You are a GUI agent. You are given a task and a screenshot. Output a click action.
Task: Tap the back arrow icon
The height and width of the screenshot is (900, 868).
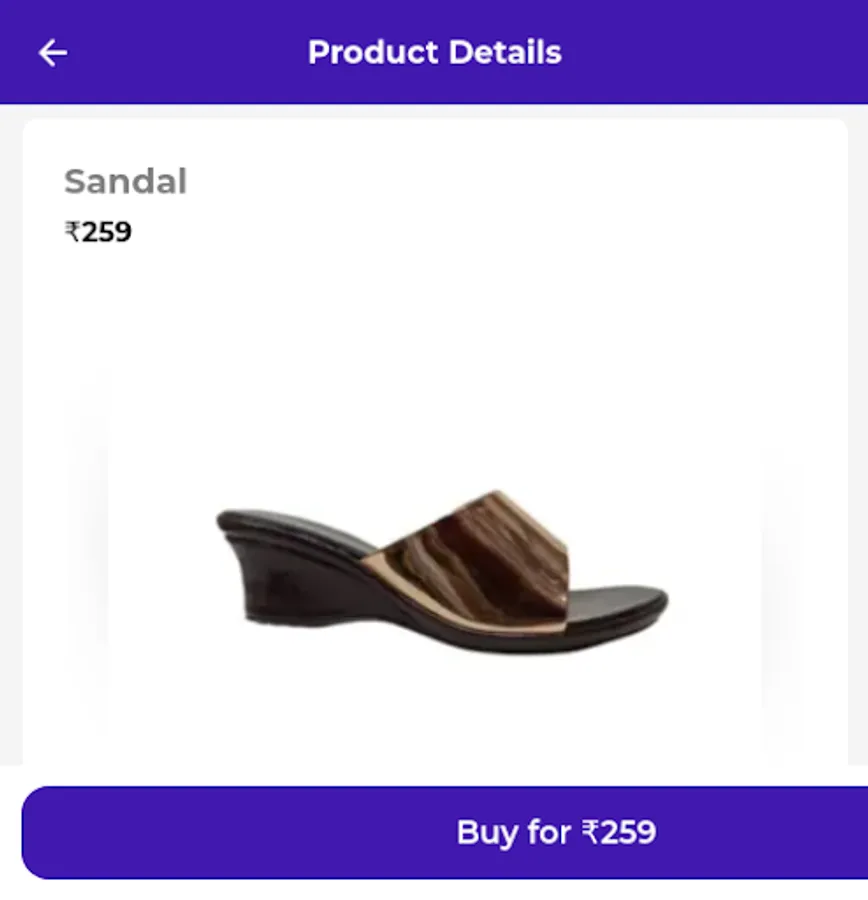click(52, 53)
